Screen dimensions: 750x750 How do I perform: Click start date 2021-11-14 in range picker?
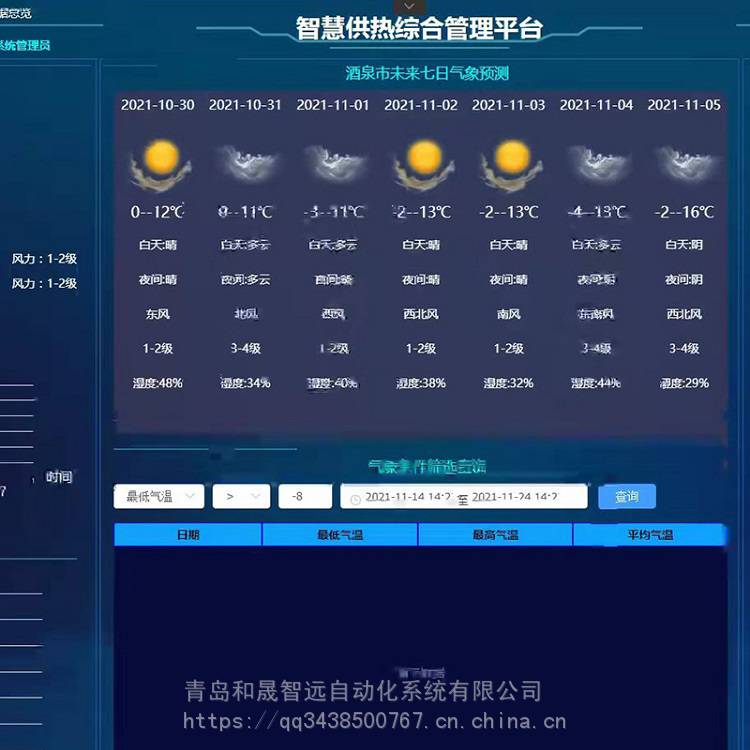click(x=408, y=496)
